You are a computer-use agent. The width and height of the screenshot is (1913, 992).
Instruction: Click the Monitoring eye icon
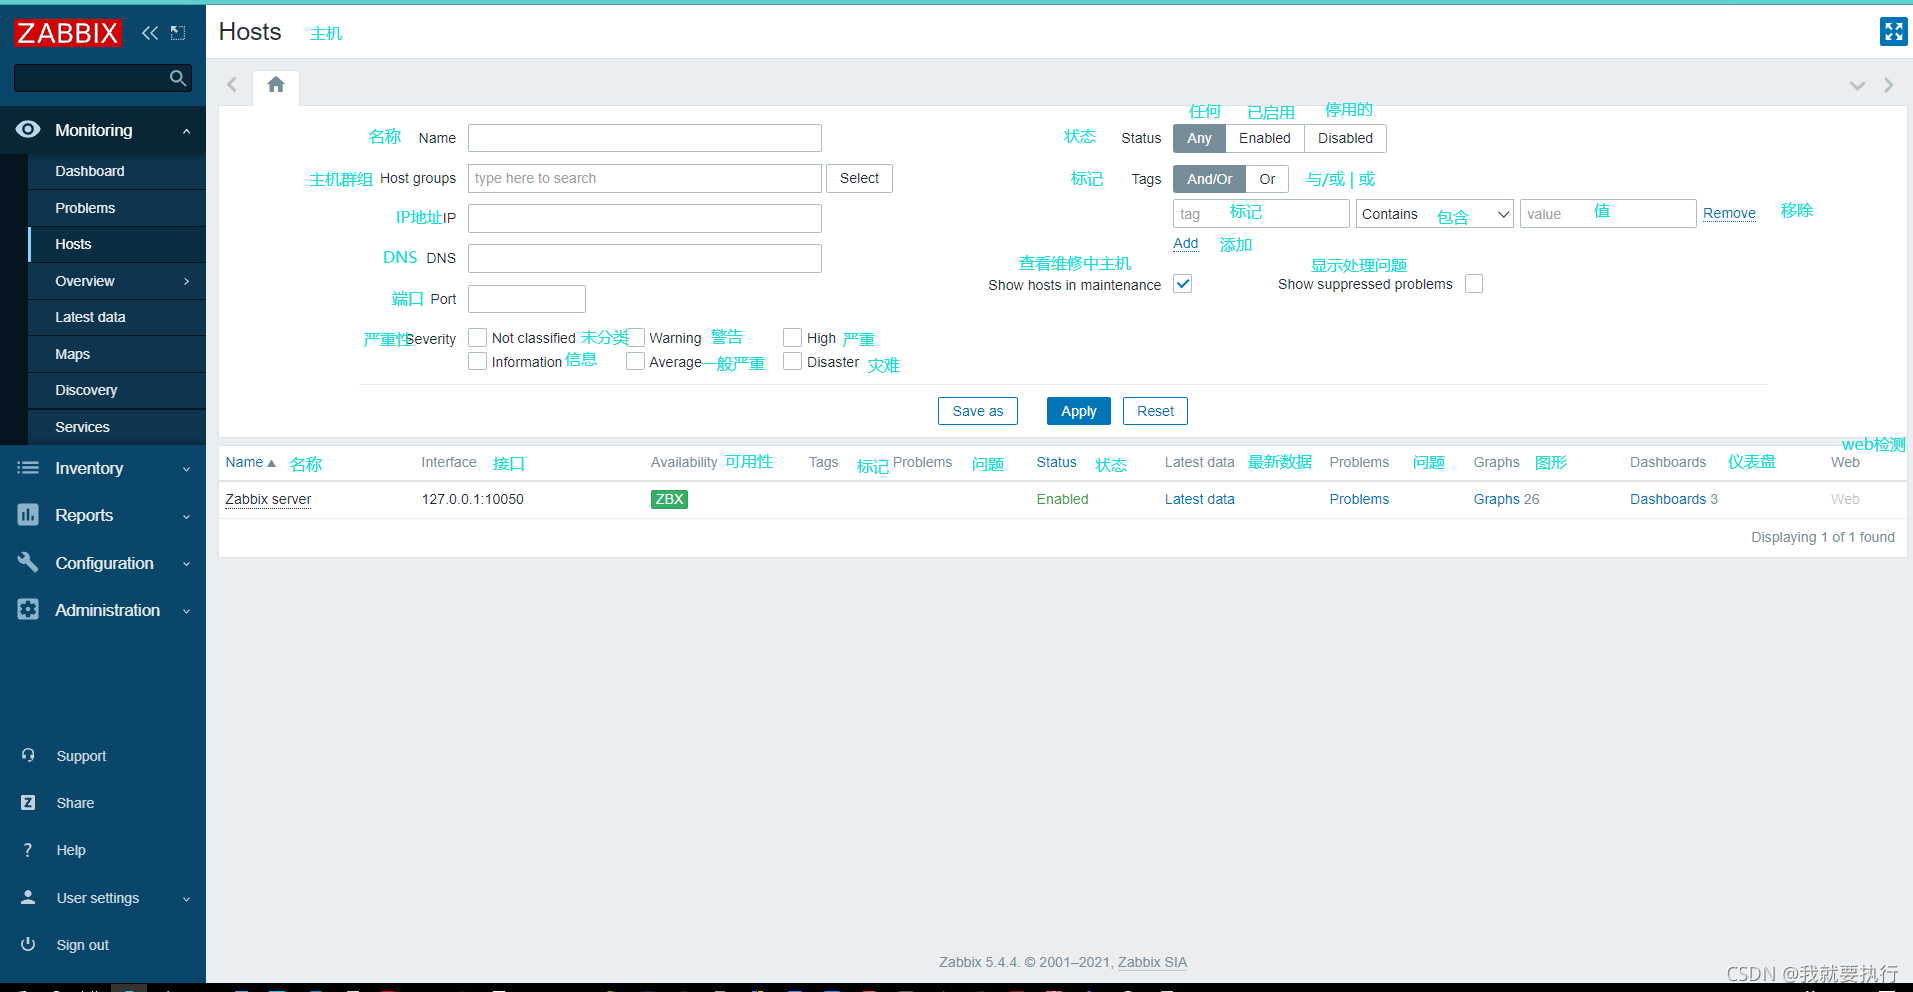pyautogui.click(x=28, y=130)
